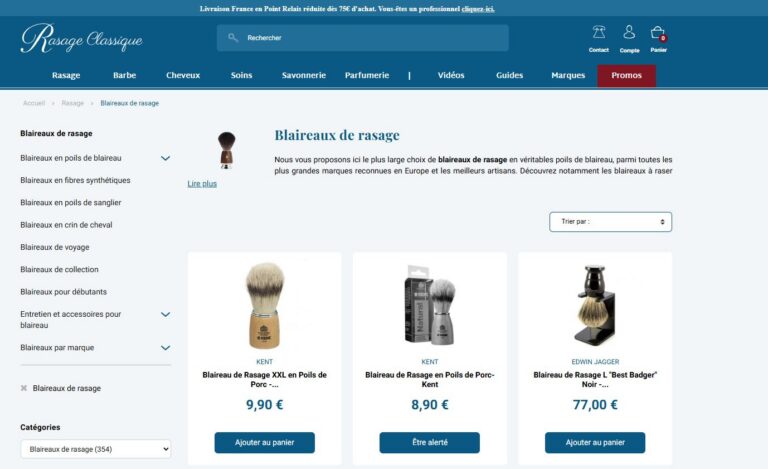Click the Lire plus link
The width and height of the screenshot is (768, 469).
coord(202,184)
